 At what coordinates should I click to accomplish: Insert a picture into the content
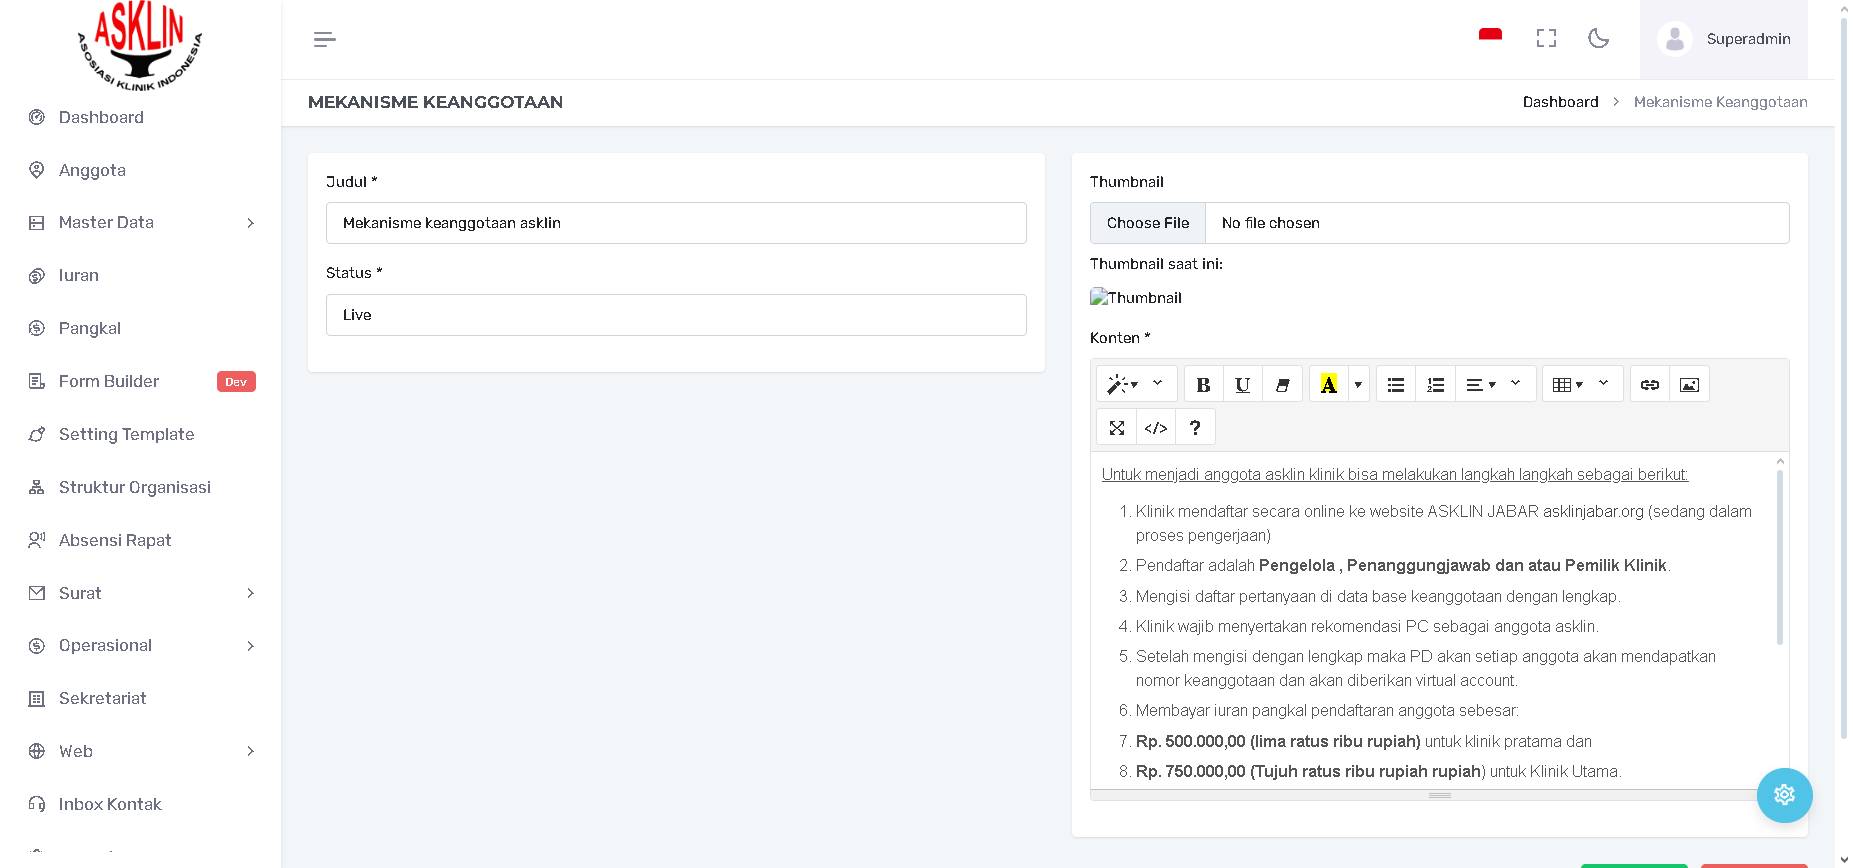click(1689, 385)
